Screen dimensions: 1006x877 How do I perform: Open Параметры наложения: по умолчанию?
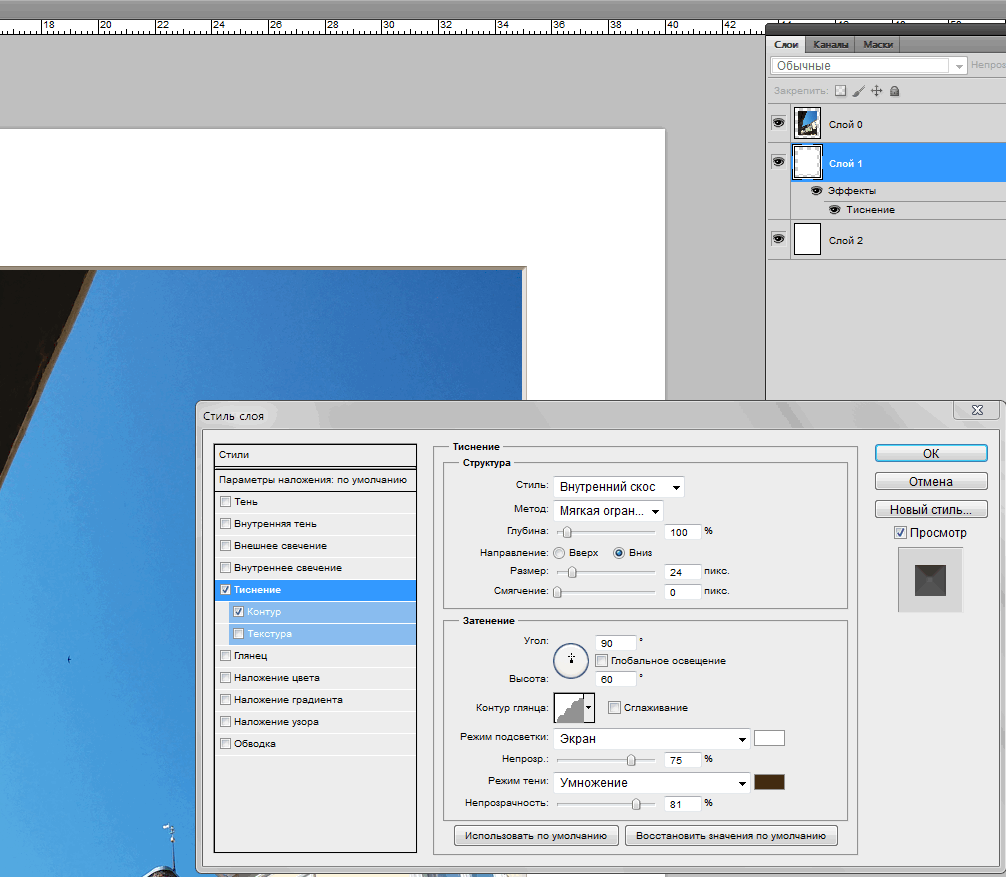[x=315, y=480]
